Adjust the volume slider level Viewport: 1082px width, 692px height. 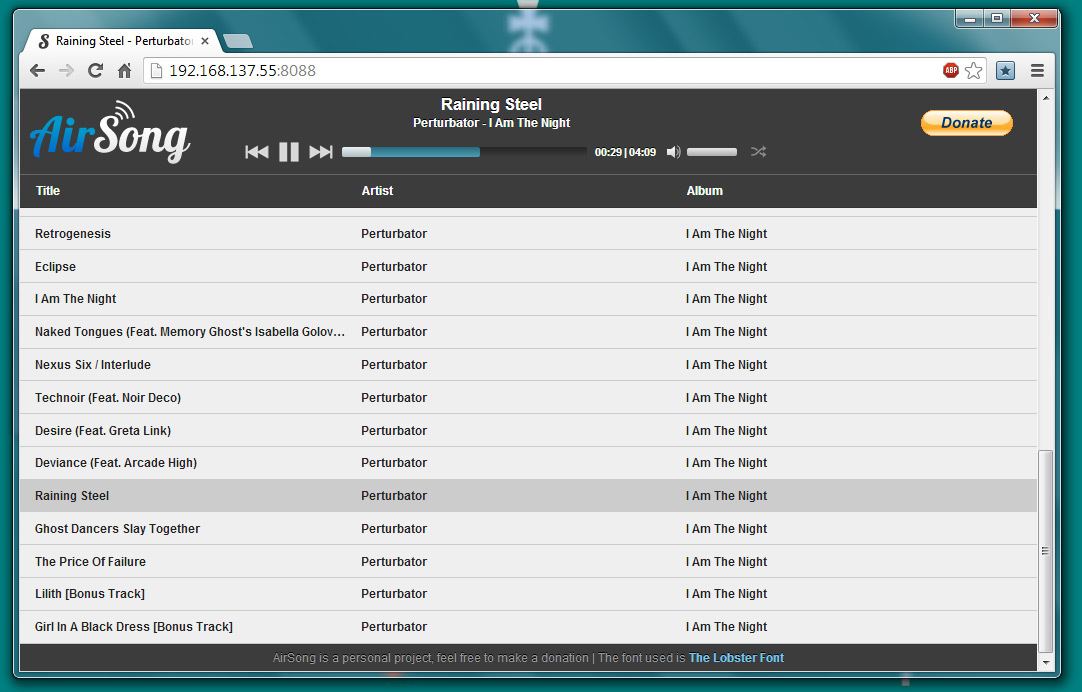pos(712,152)
